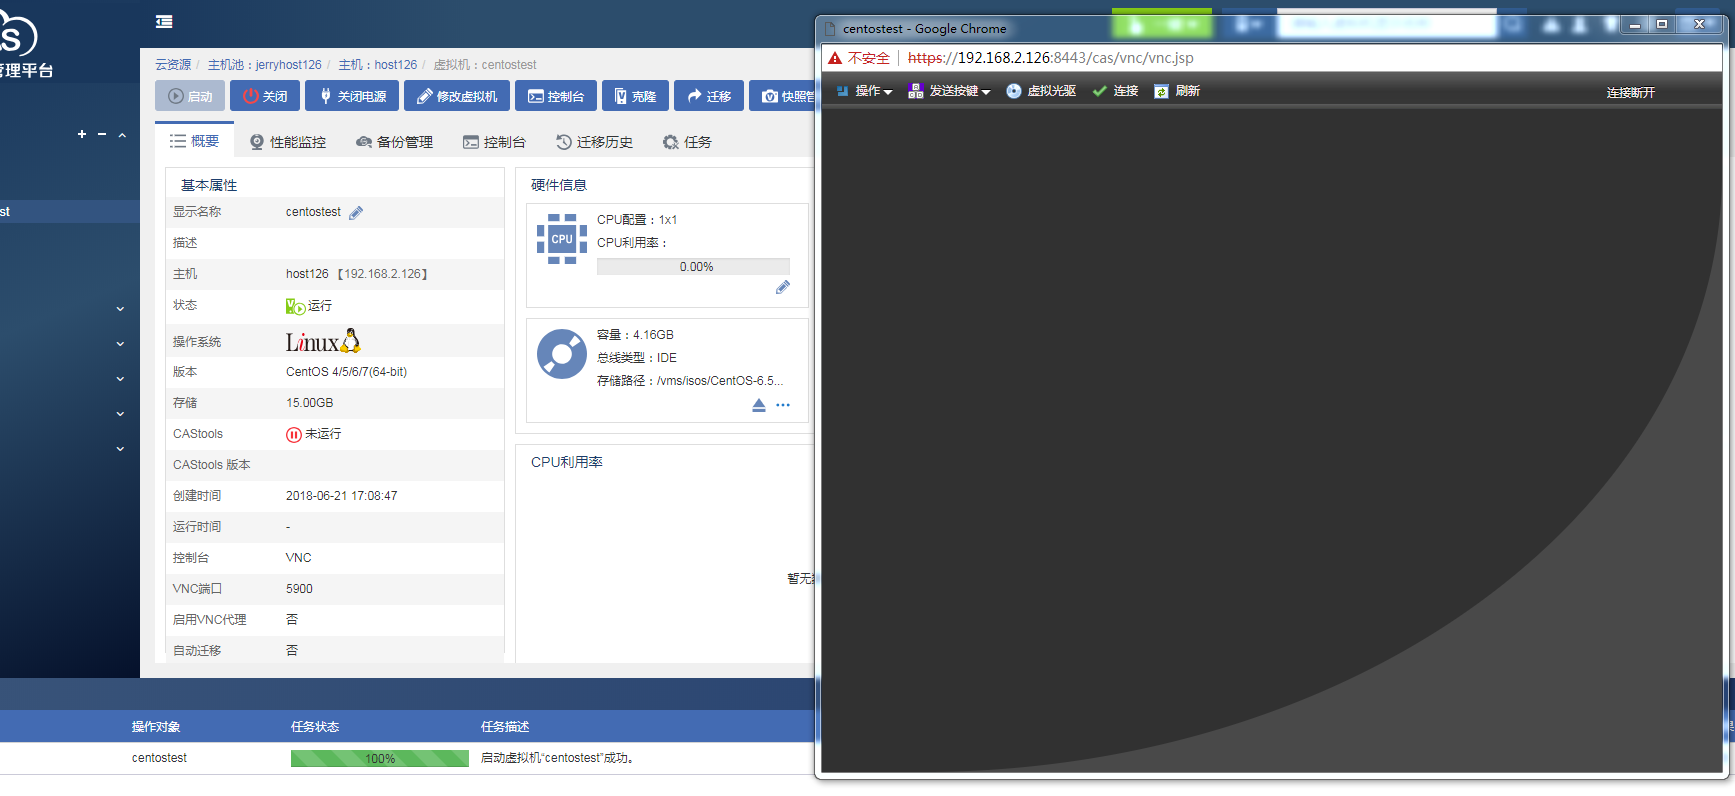Click the 100% task progress bar
Viewport: 1735px width, 796px height.
tap(380, 759)
